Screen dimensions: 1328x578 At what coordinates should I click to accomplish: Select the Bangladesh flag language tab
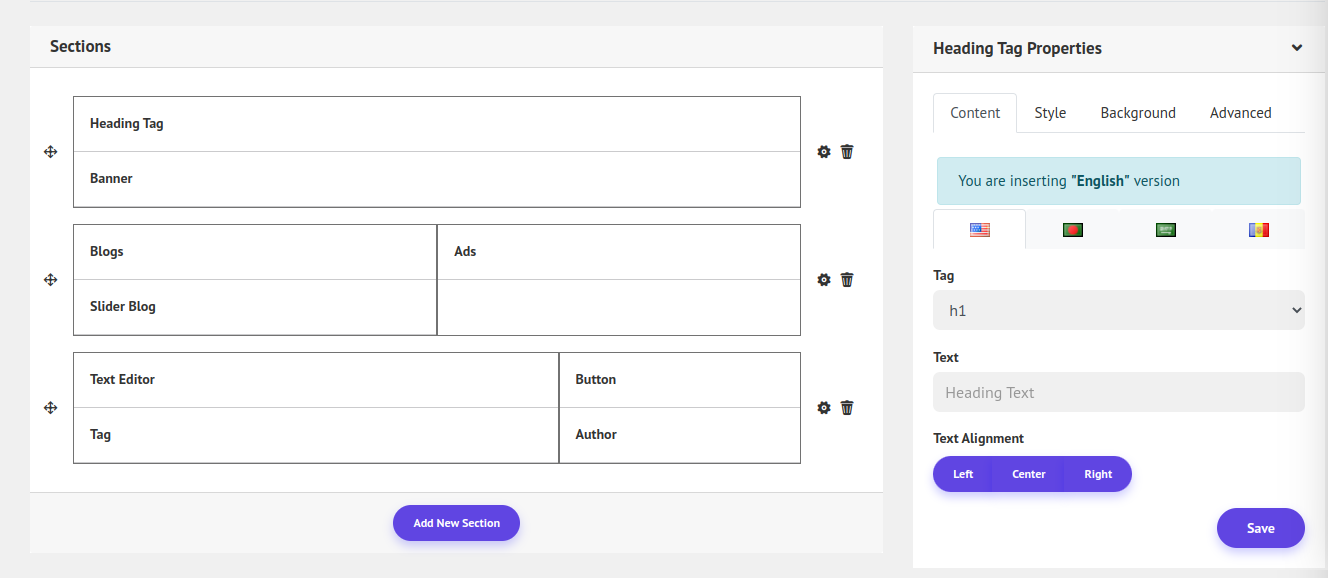(1073, 230)
